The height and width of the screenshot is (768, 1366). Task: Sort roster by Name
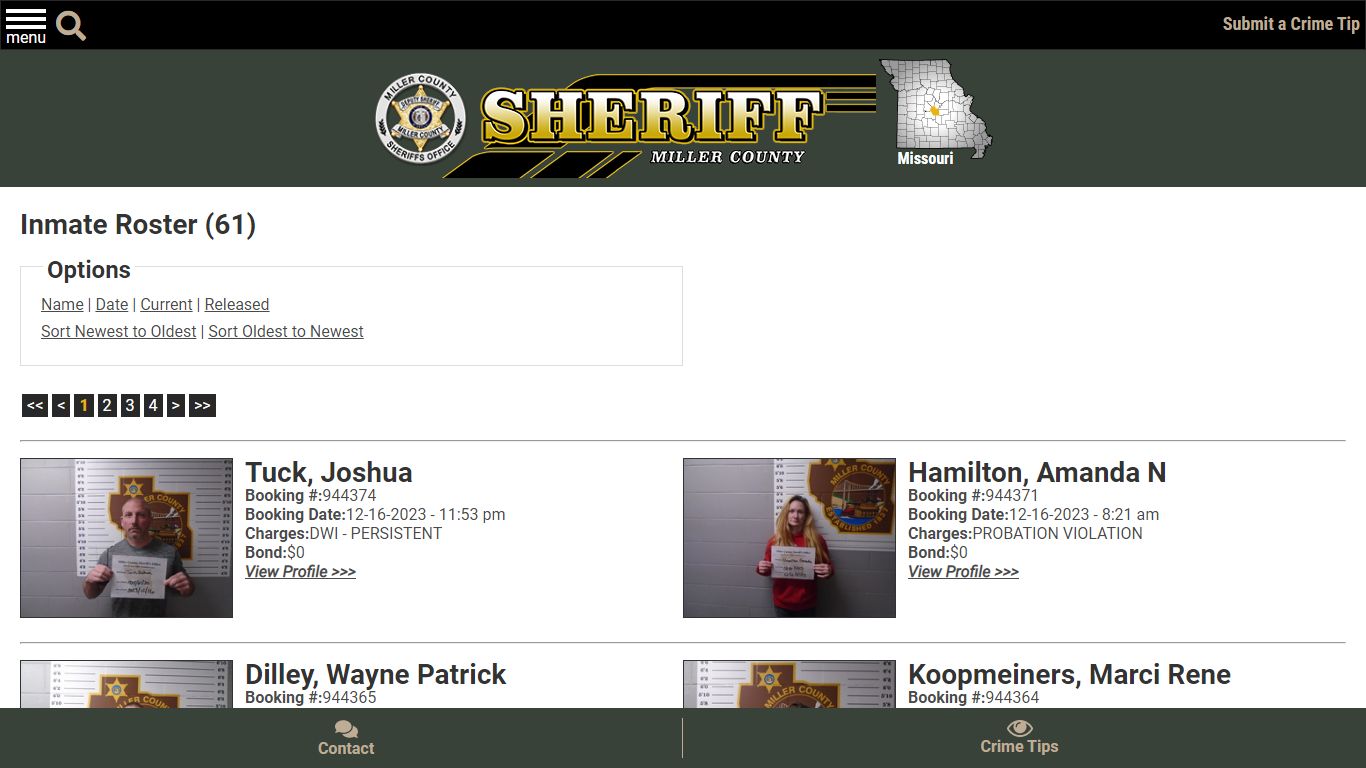click(x=62, y=304)
